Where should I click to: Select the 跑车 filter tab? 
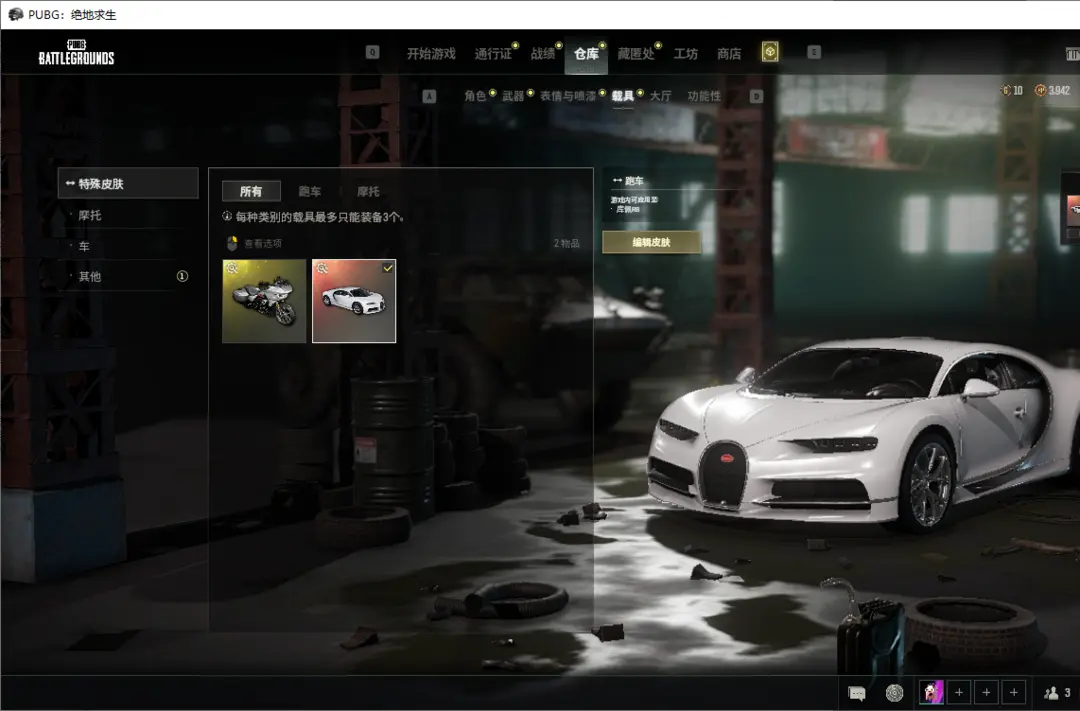tap(310, 192)
